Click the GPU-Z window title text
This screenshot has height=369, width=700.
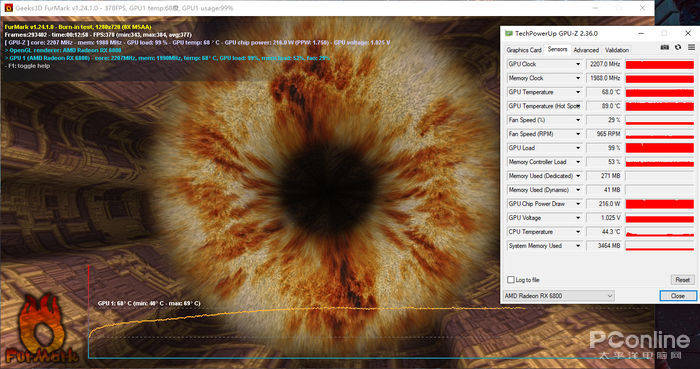pyautogui.click(x=556, y=33)
